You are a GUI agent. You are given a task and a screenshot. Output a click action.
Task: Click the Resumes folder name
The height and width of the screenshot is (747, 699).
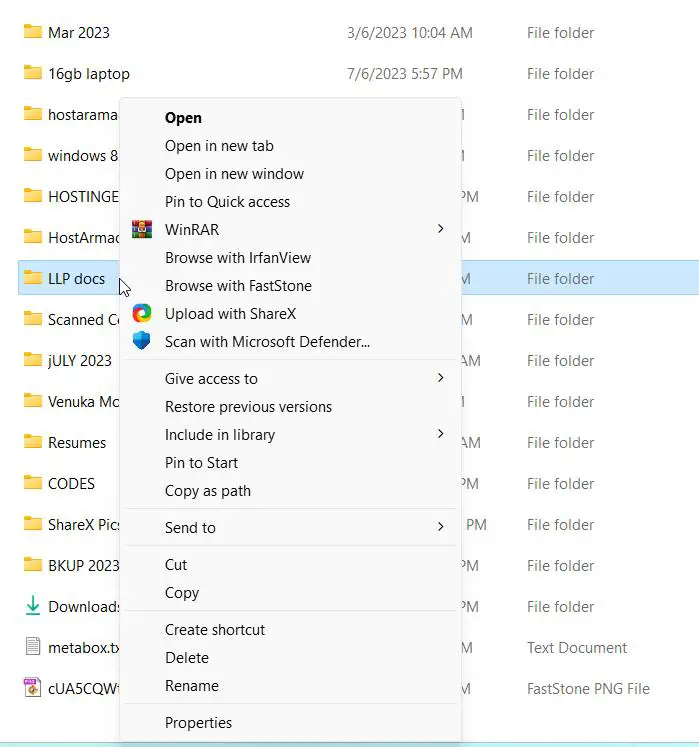(x=77, y=443)
